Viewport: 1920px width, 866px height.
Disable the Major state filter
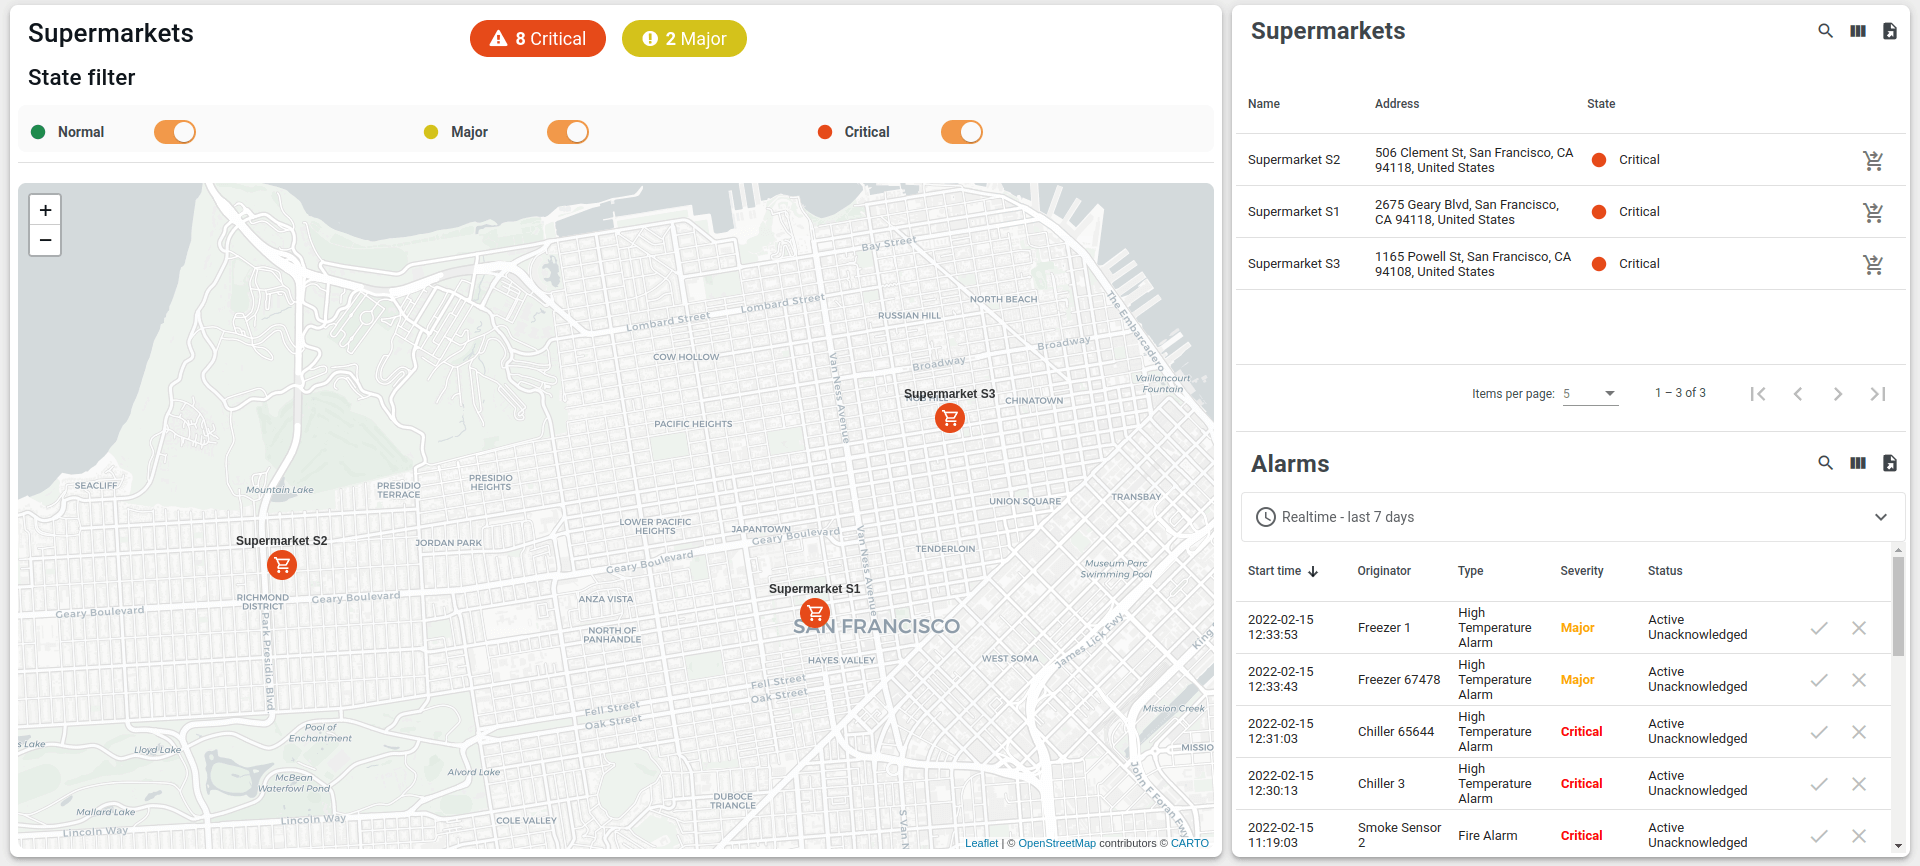coord(568,132)
